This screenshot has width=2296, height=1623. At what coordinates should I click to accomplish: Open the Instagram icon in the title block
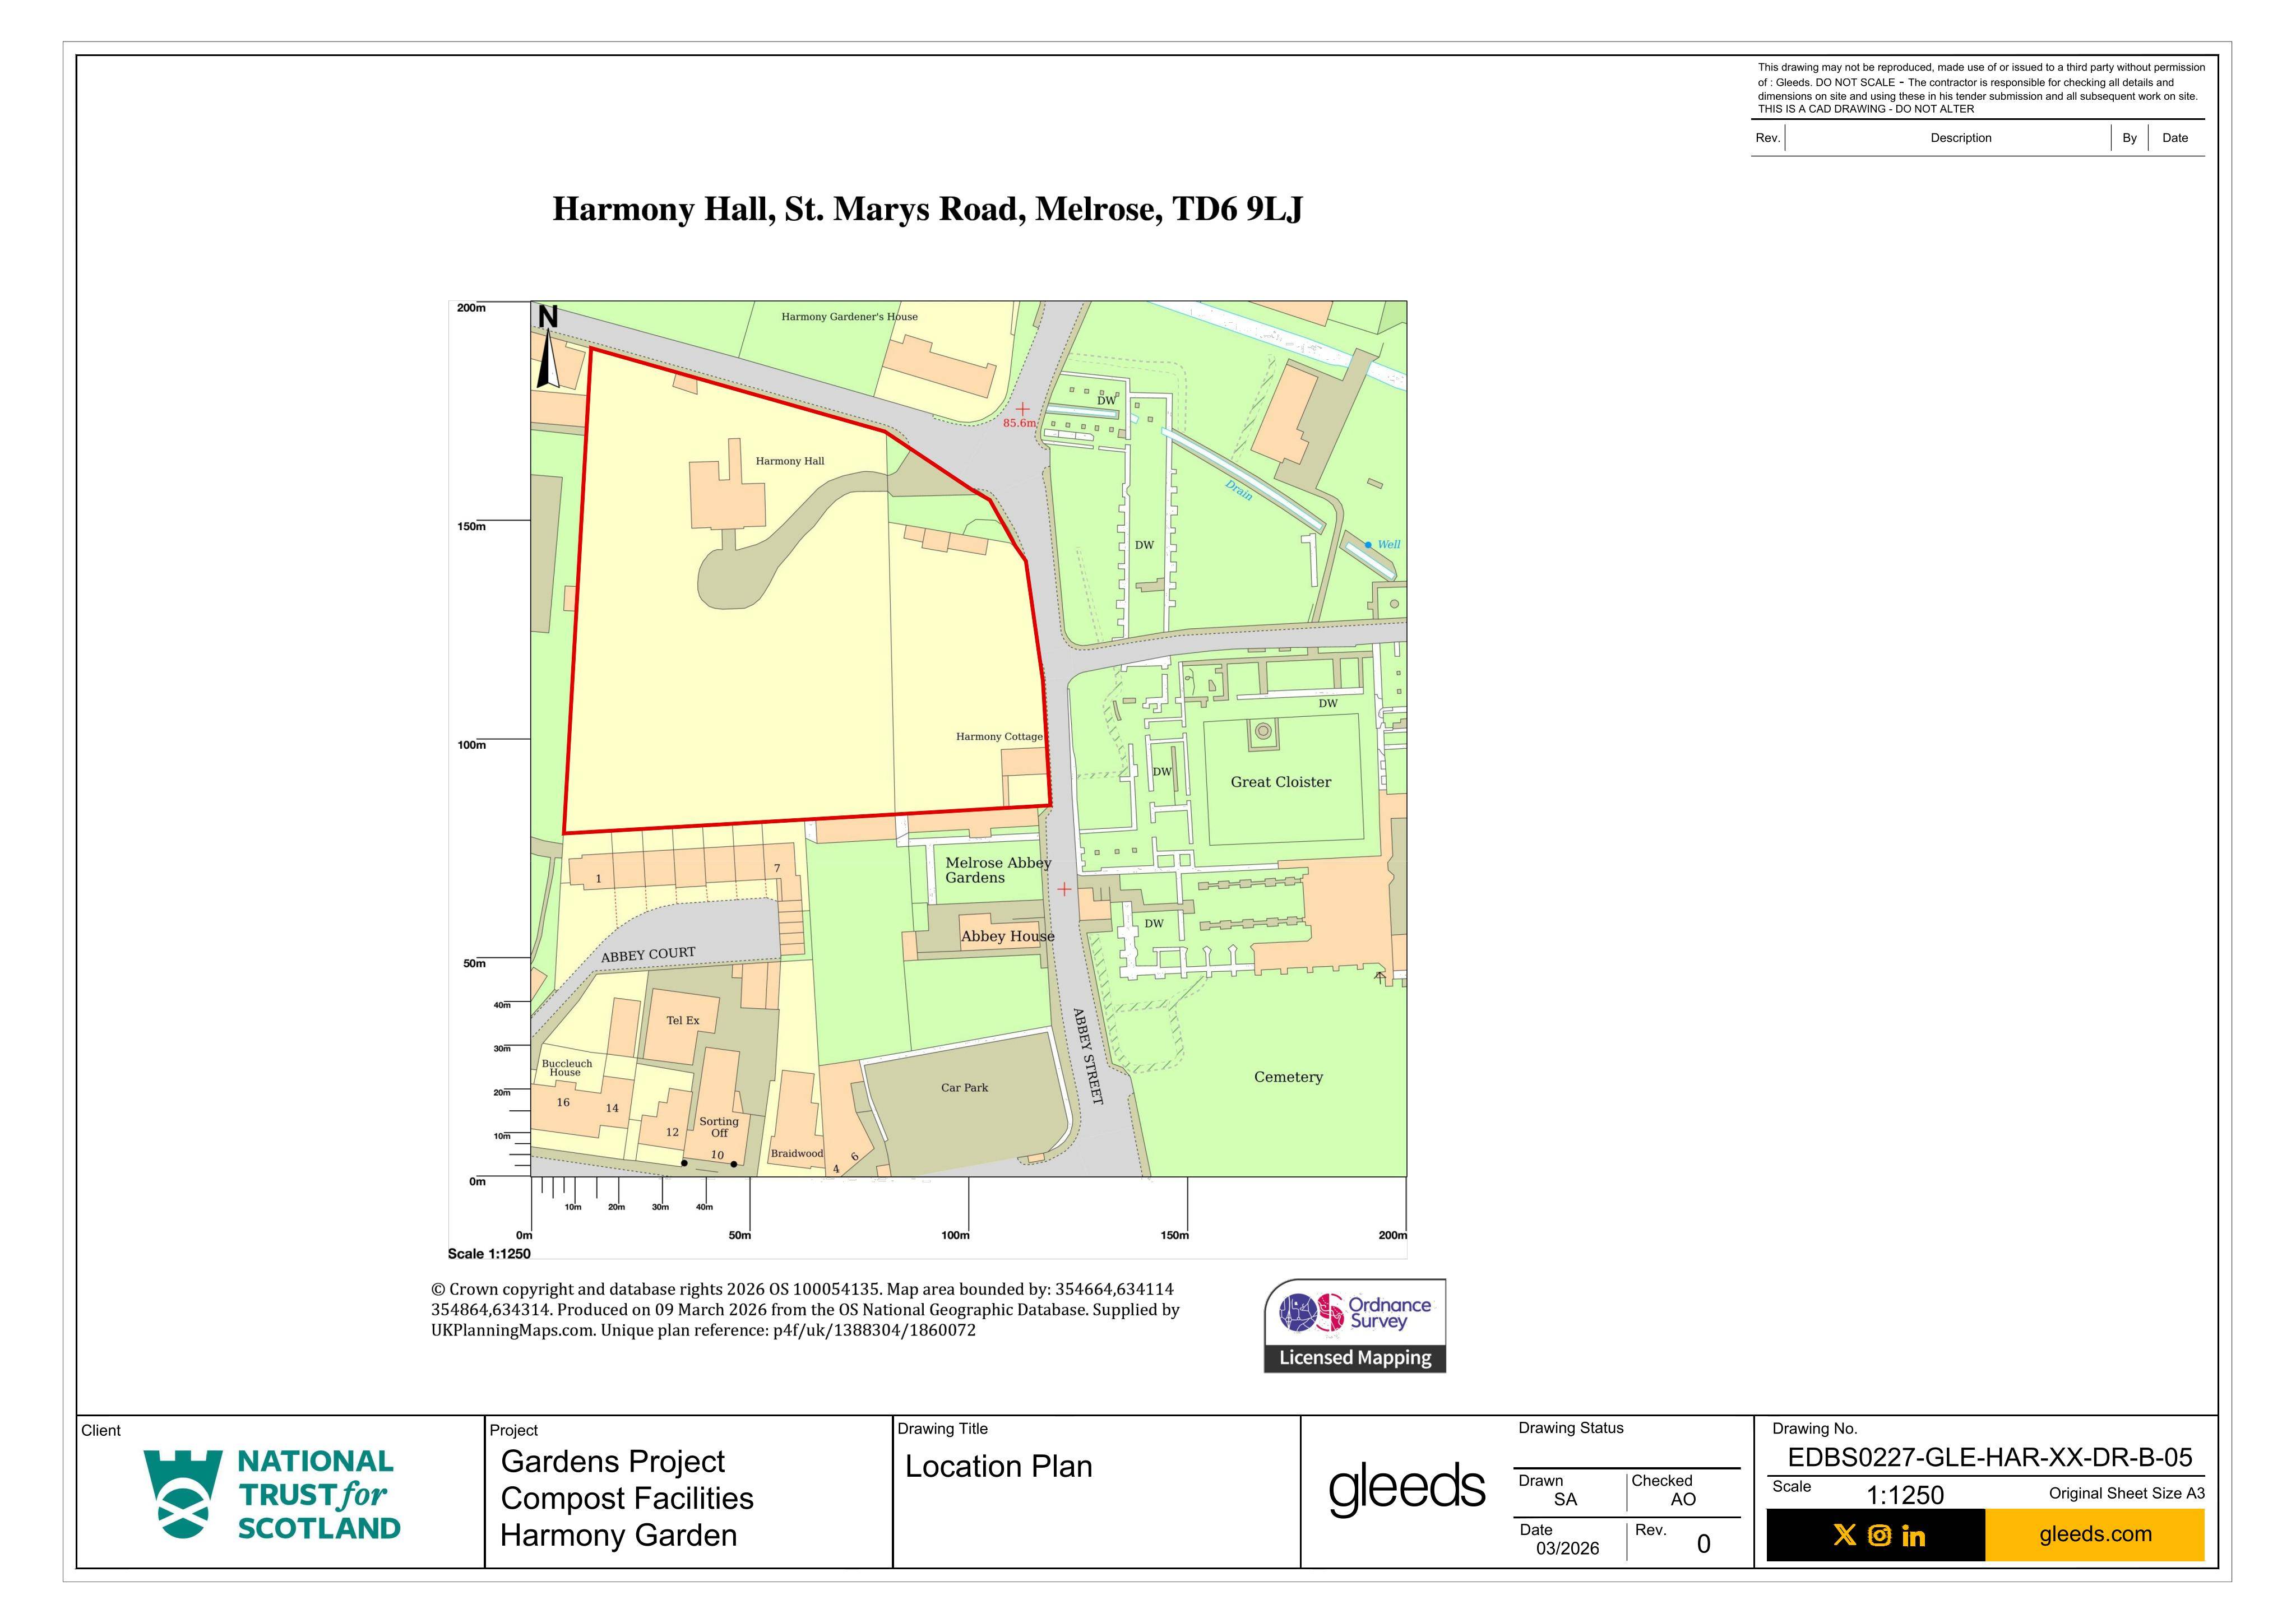pyautogui.click(x=1880, y=1535)
